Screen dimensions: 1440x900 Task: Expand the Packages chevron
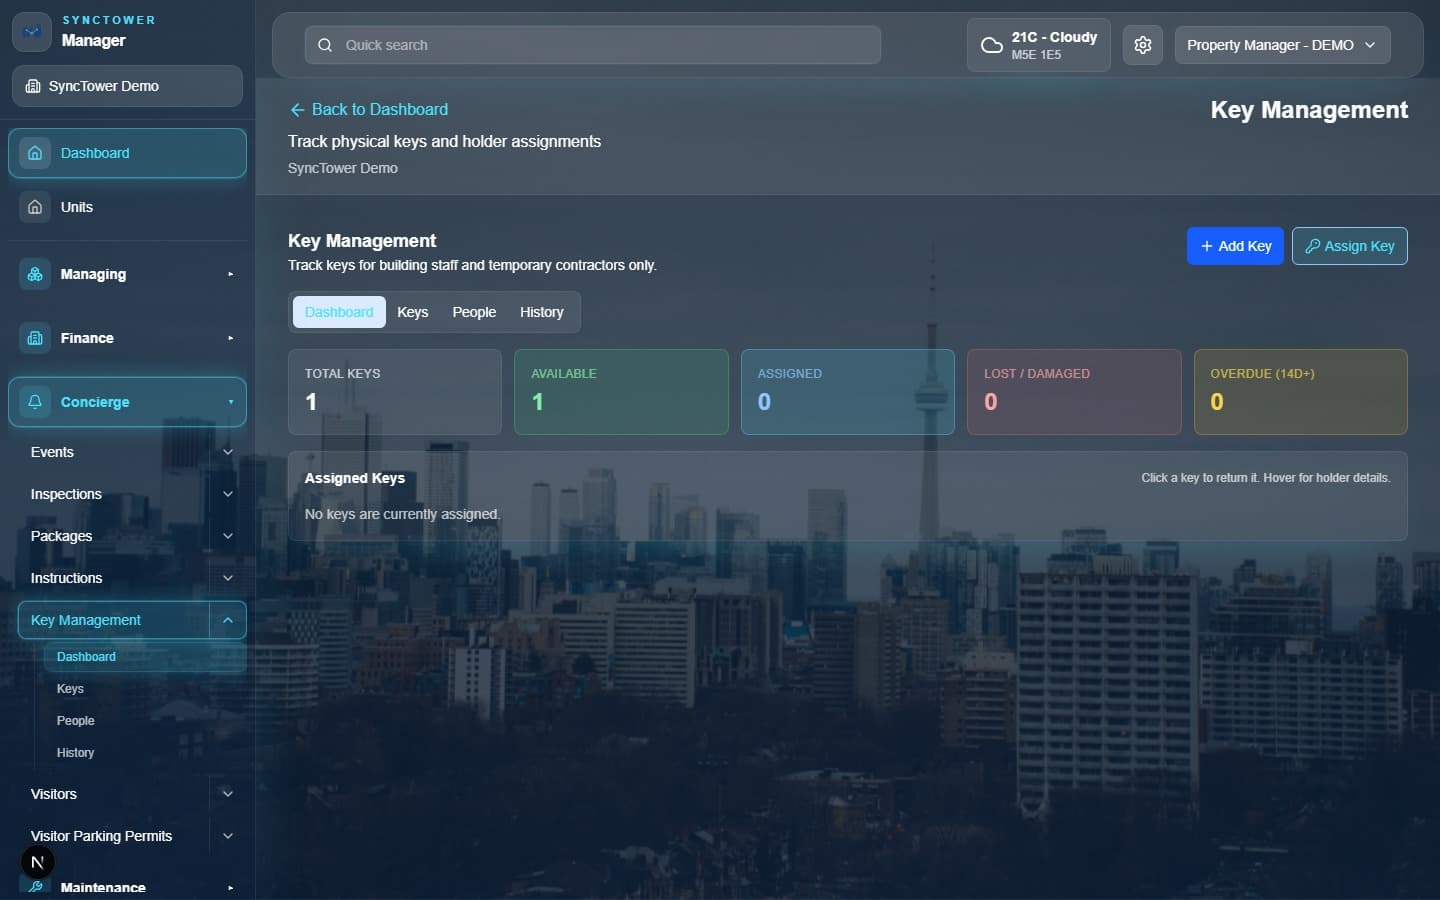click(228, 536)
